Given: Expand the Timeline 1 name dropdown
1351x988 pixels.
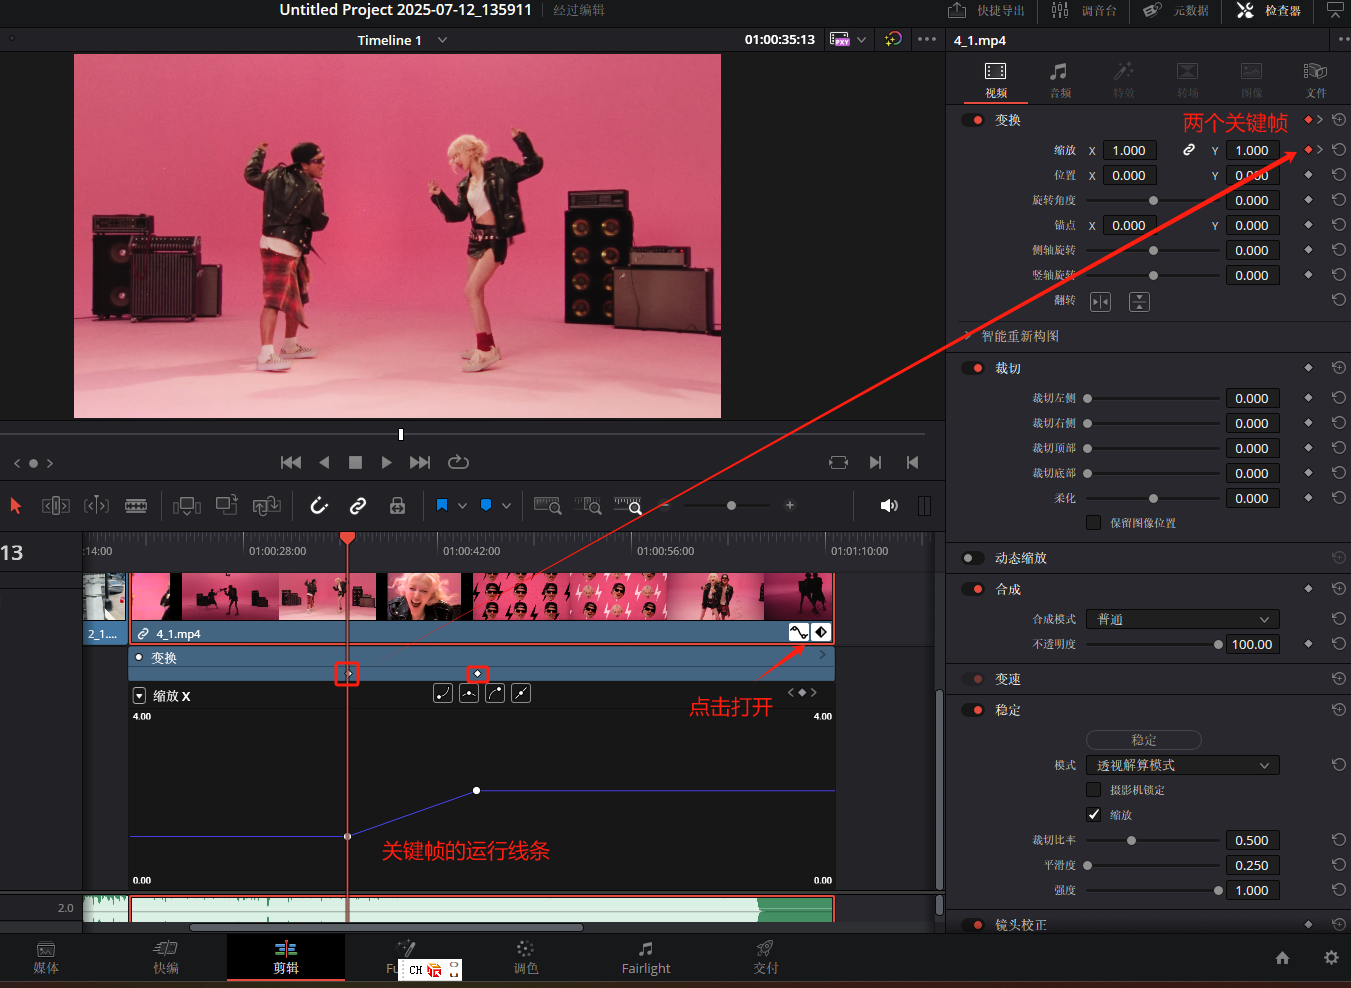Looking at the screenshot, I should [x=442, y=40].
